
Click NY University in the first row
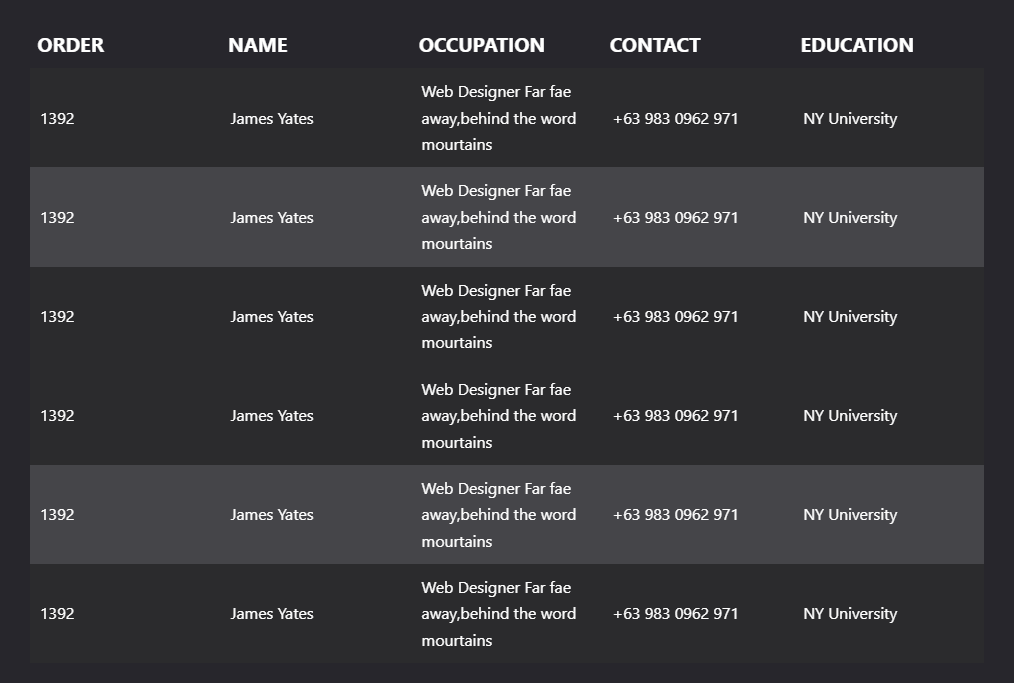tap(849, 118)
